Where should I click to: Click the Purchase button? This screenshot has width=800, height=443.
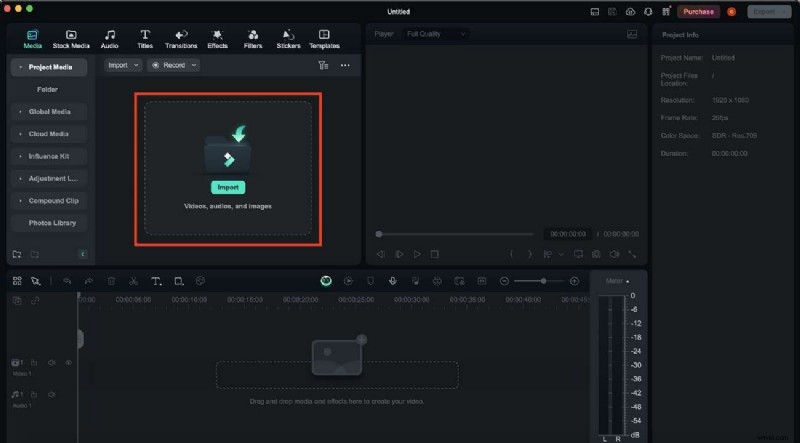[698, 11]
